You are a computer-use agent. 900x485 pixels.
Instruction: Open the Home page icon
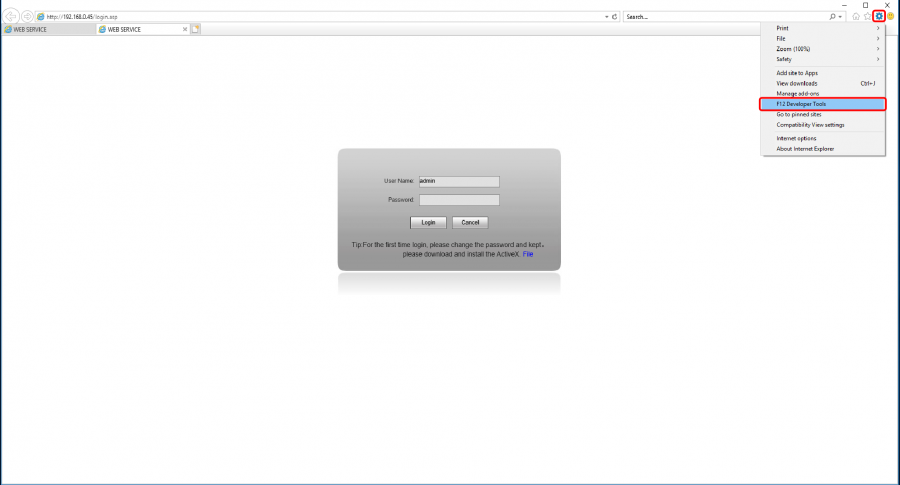tap(856, 17)
